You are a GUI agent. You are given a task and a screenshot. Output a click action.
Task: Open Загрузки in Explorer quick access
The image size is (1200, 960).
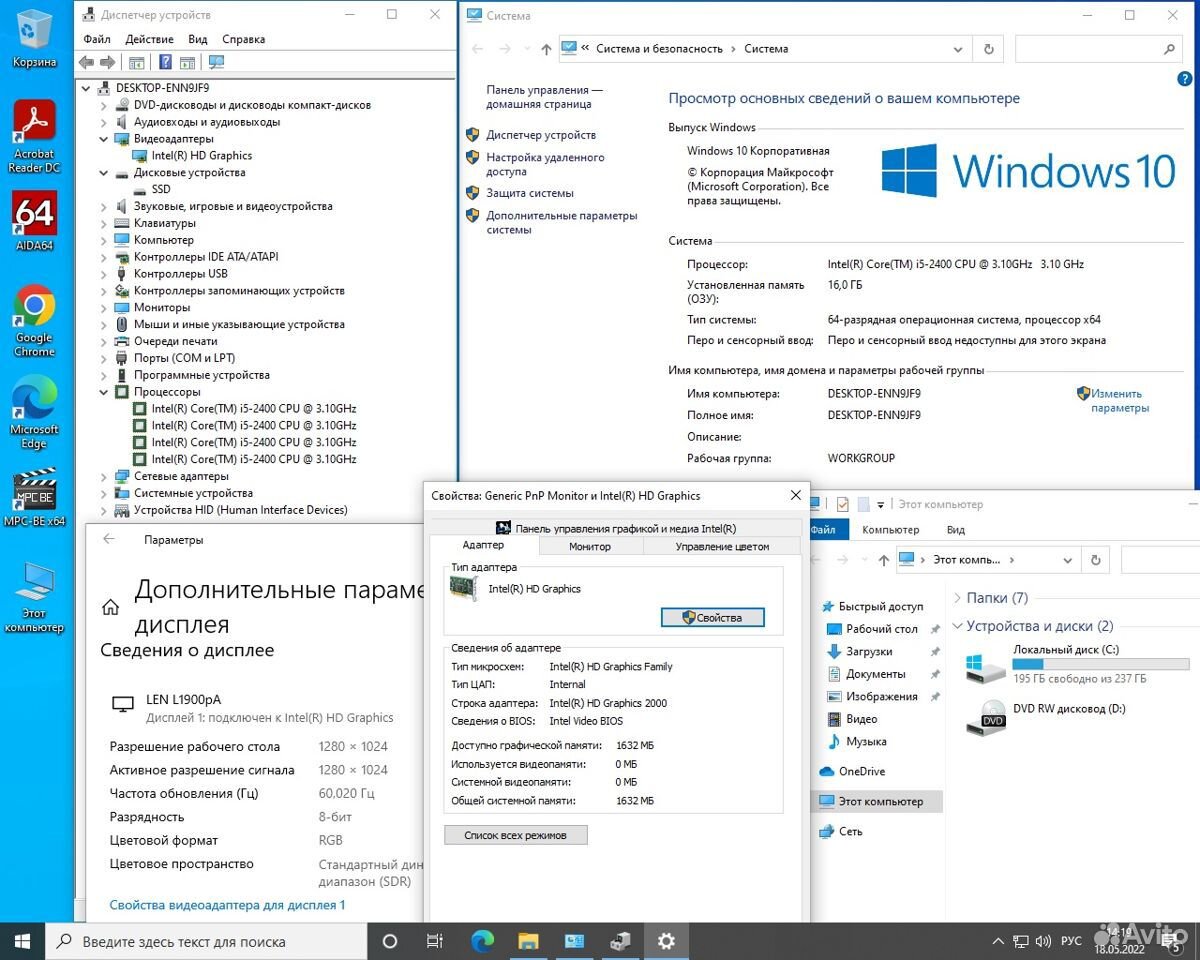coord(869,651)
